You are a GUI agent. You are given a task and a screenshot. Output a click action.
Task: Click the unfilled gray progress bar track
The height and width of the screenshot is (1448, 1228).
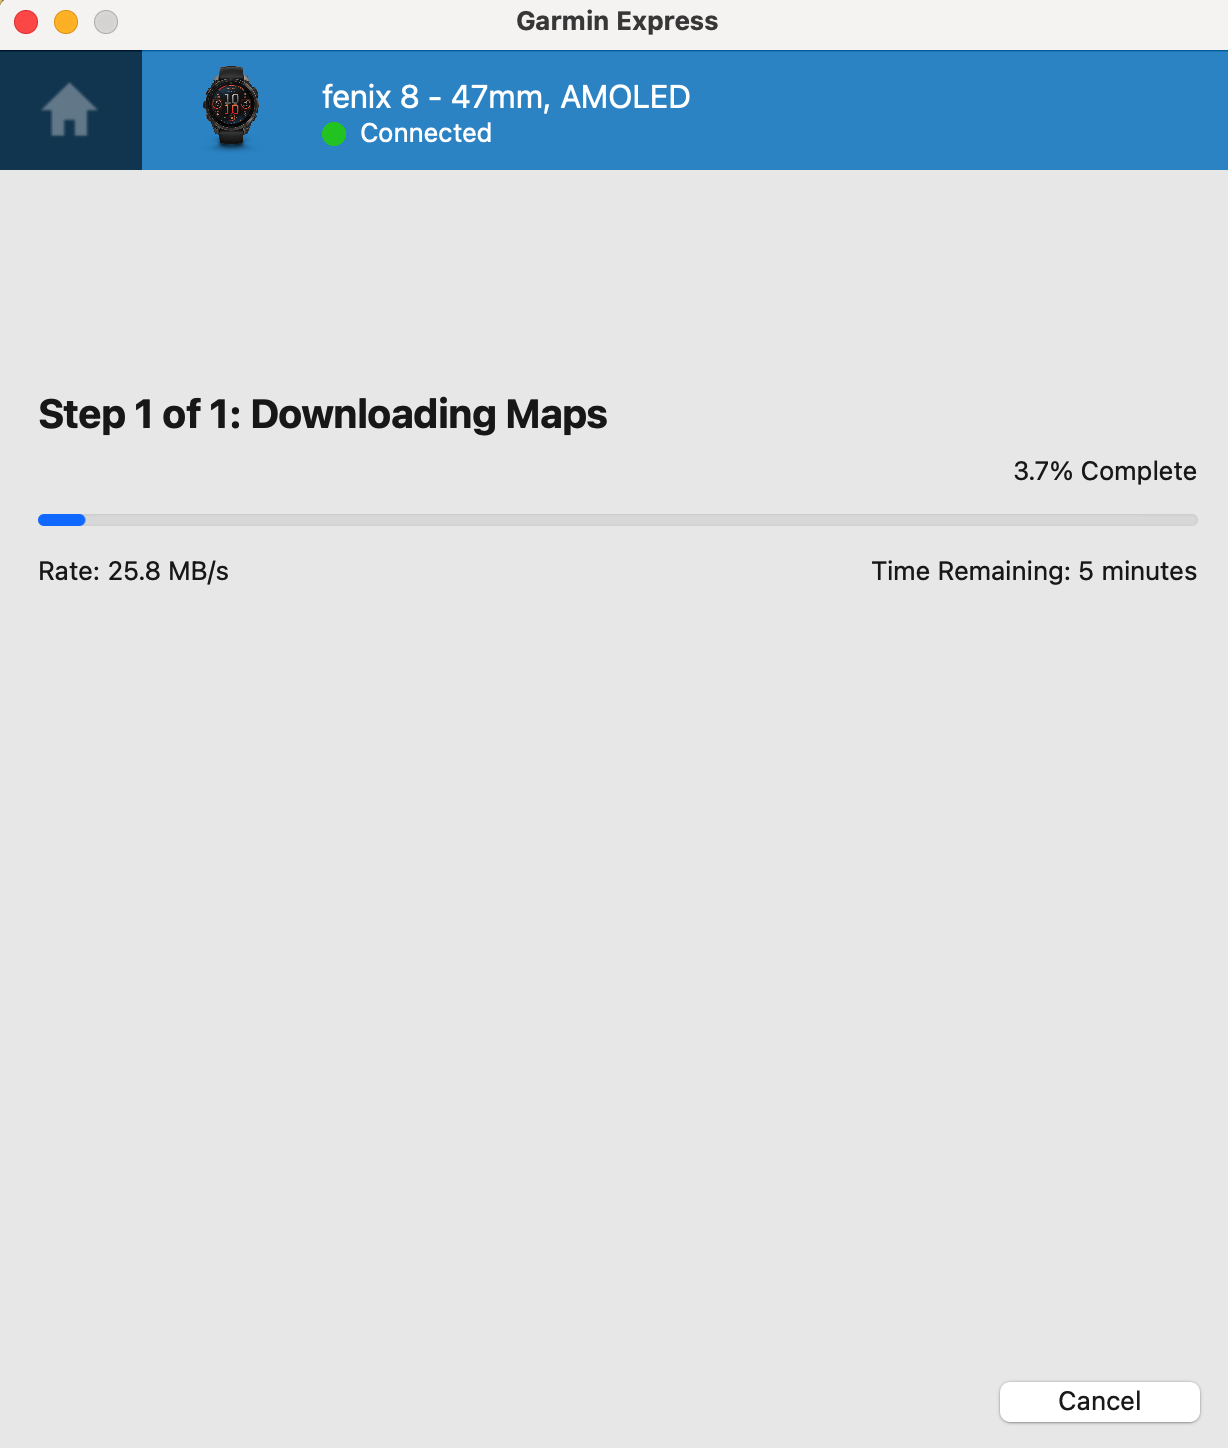[x=641, y=520]
